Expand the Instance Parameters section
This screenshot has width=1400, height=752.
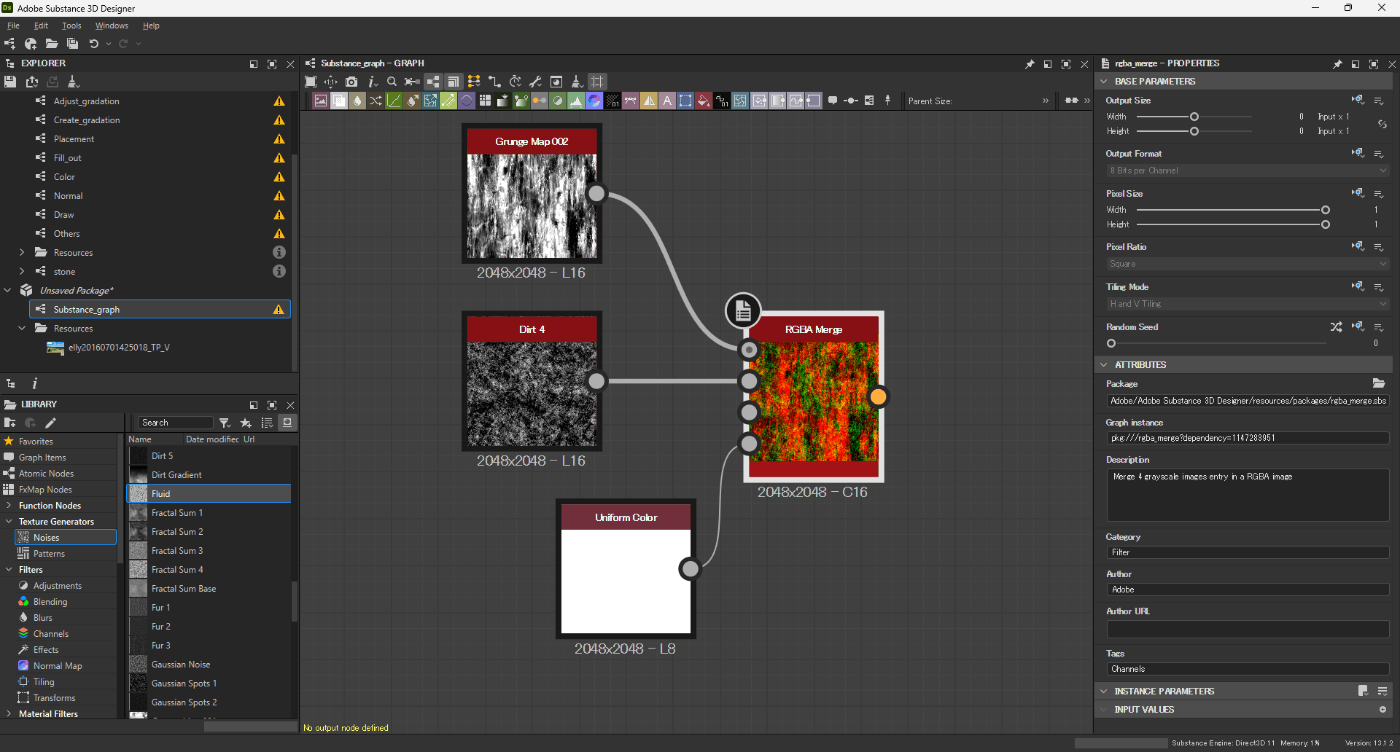tap(1104, 691)
